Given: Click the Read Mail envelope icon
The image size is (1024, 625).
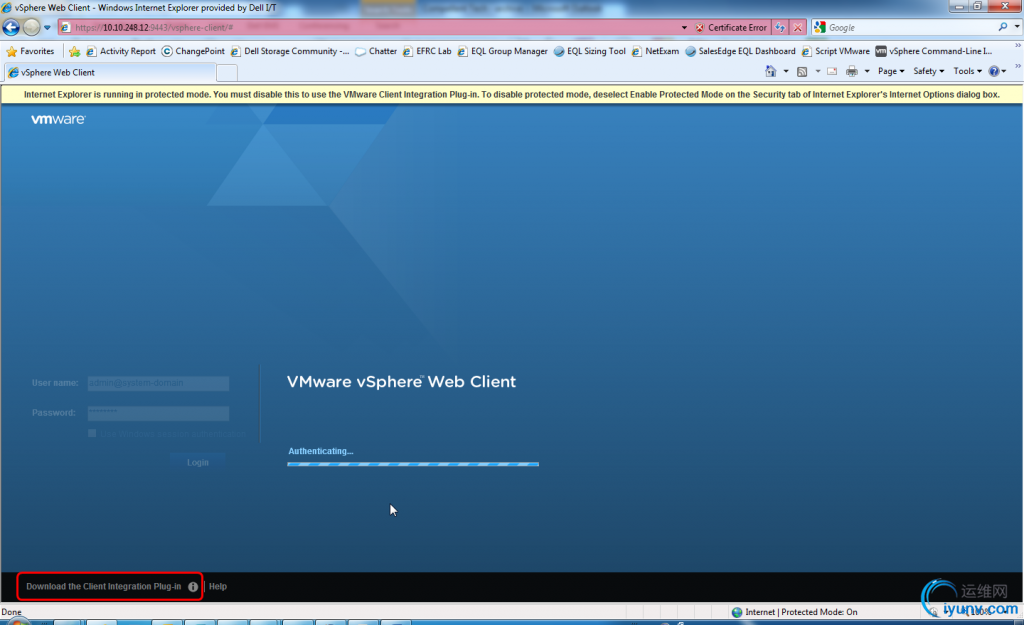Looking at the screenshot, I should (x=832, y=71).
